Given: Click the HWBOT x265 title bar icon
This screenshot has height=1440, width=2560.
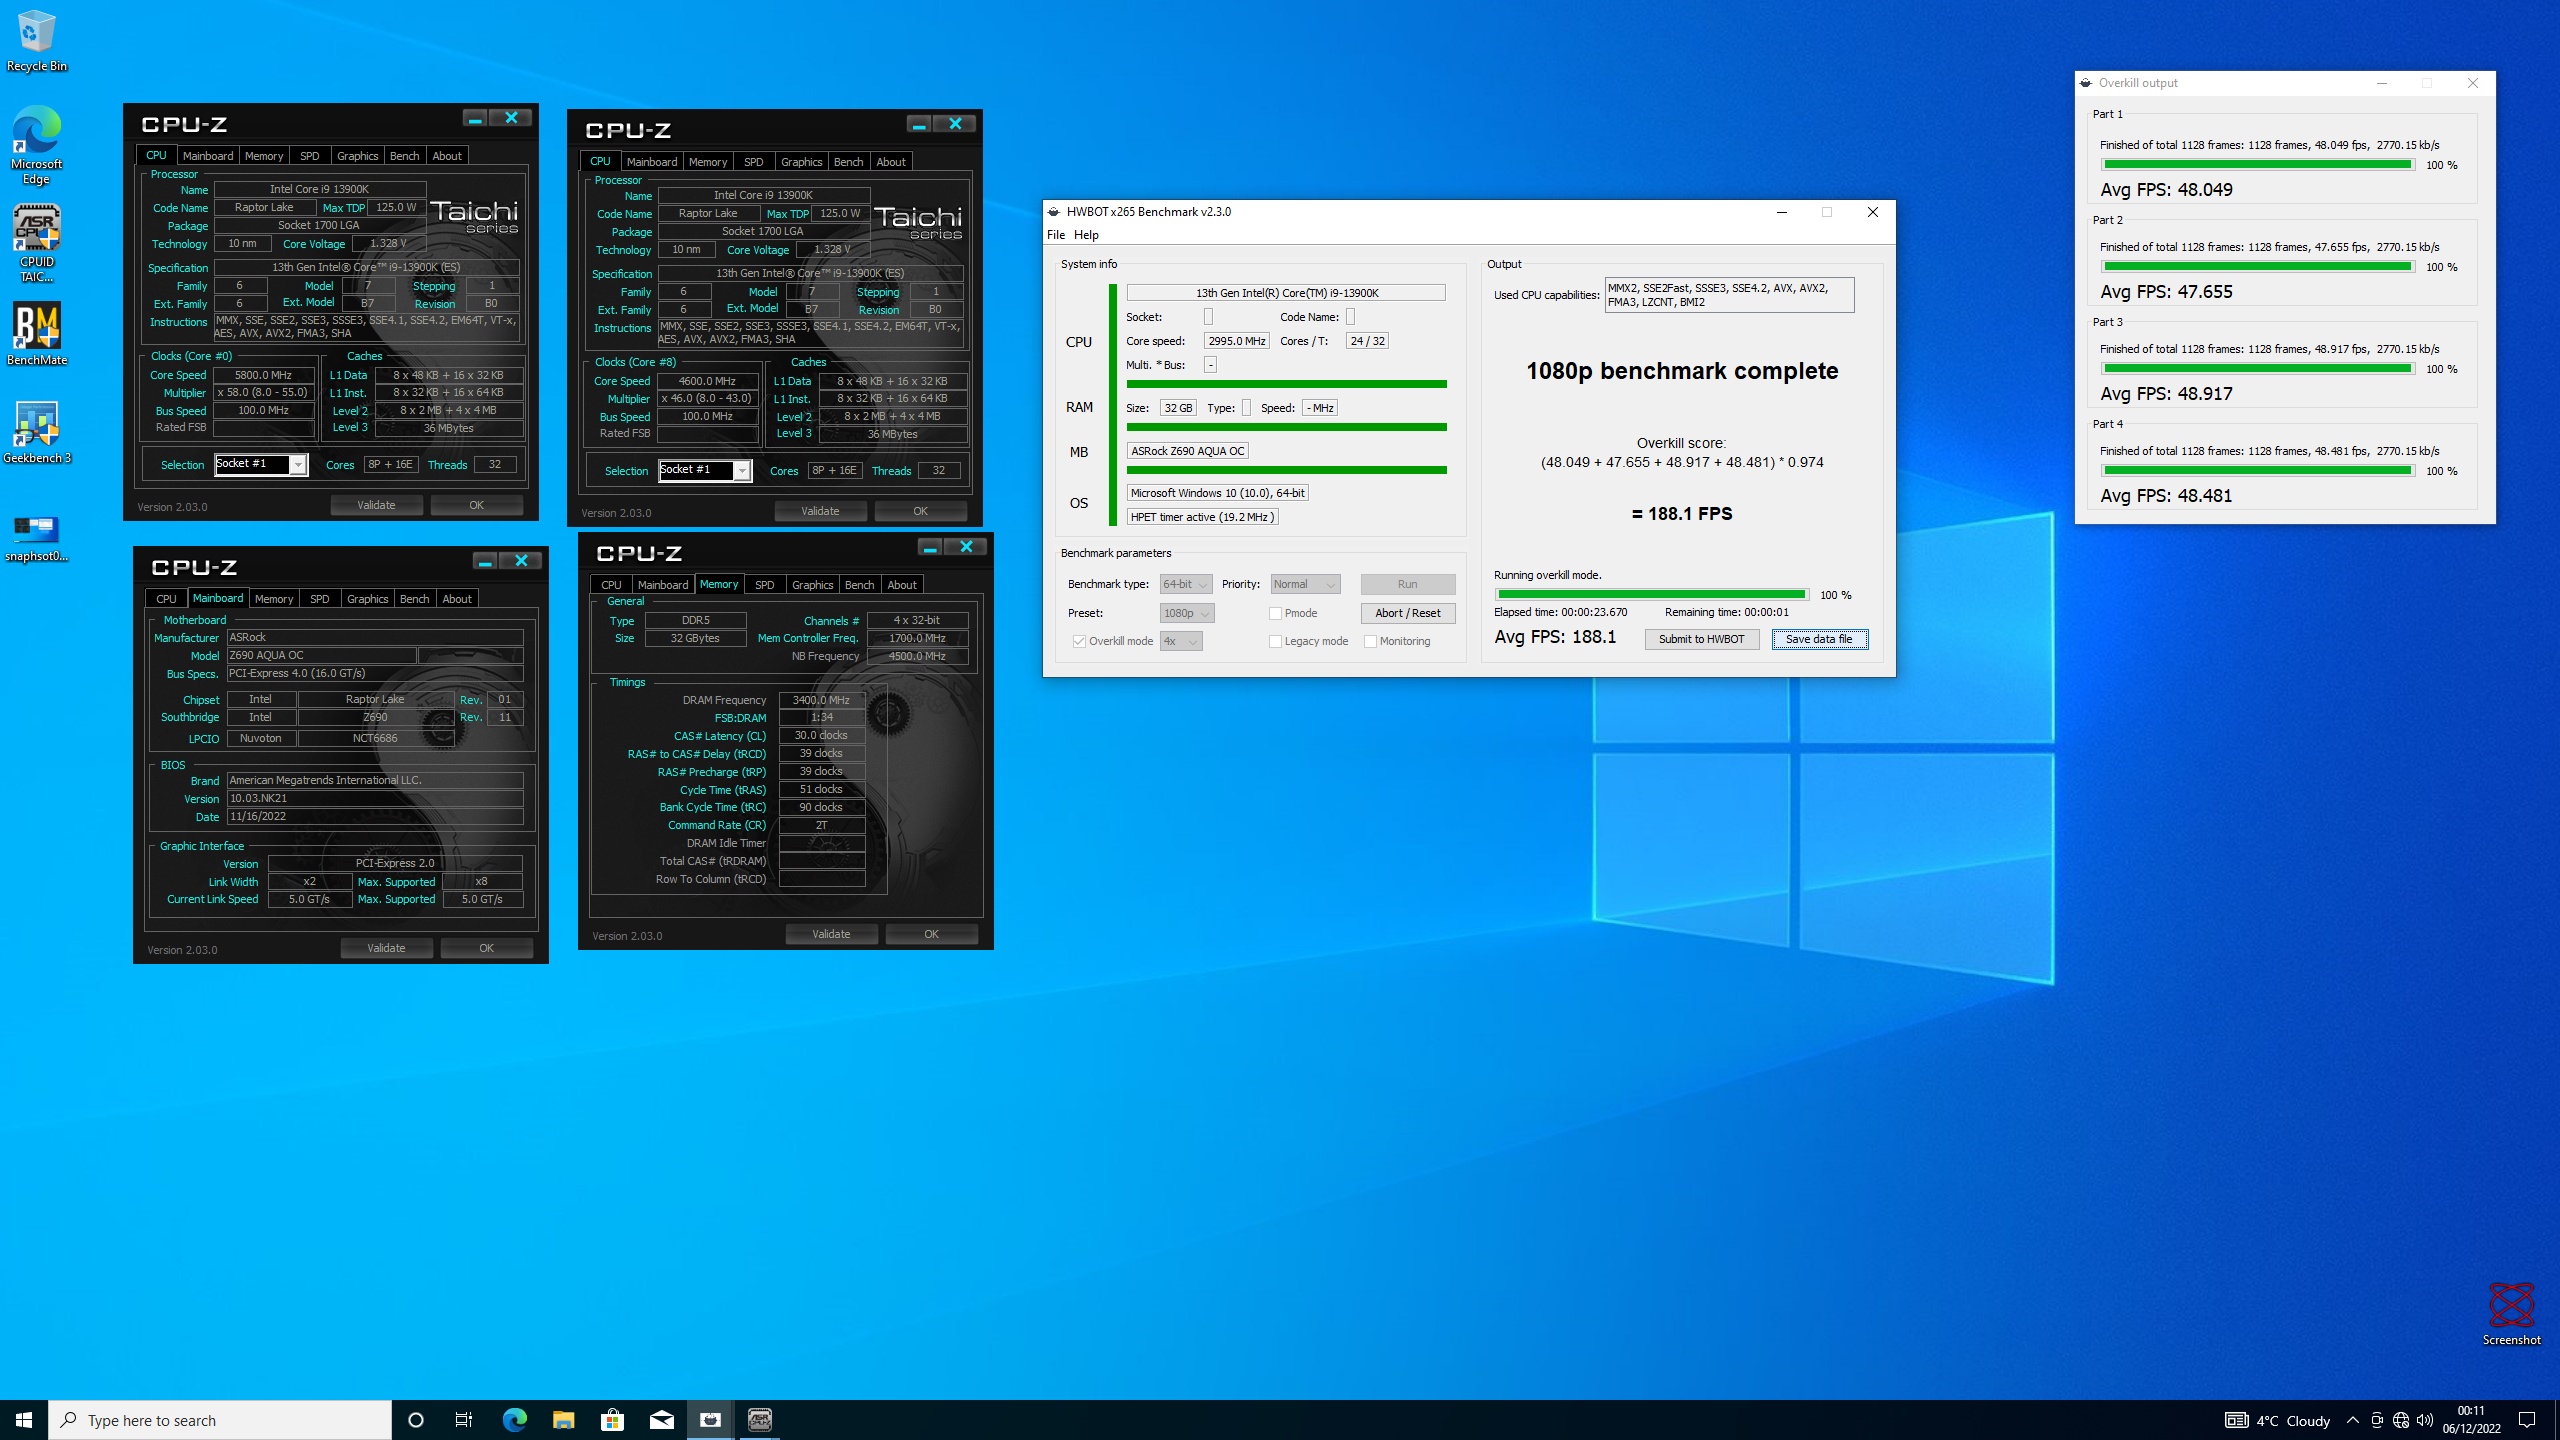Looking at the screenshot, I should [1053, 212].
